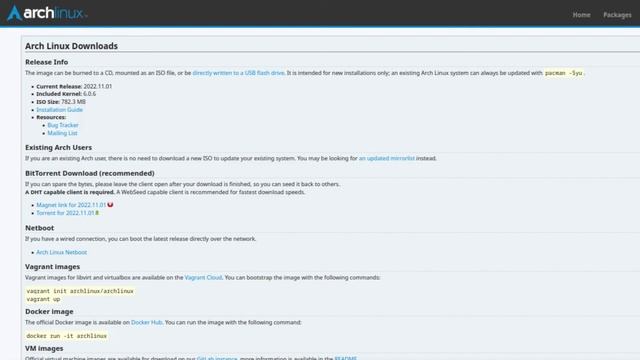Click Magnet link for 2022.11.01
The image size is (640, 360).
(x=71, y=205)
